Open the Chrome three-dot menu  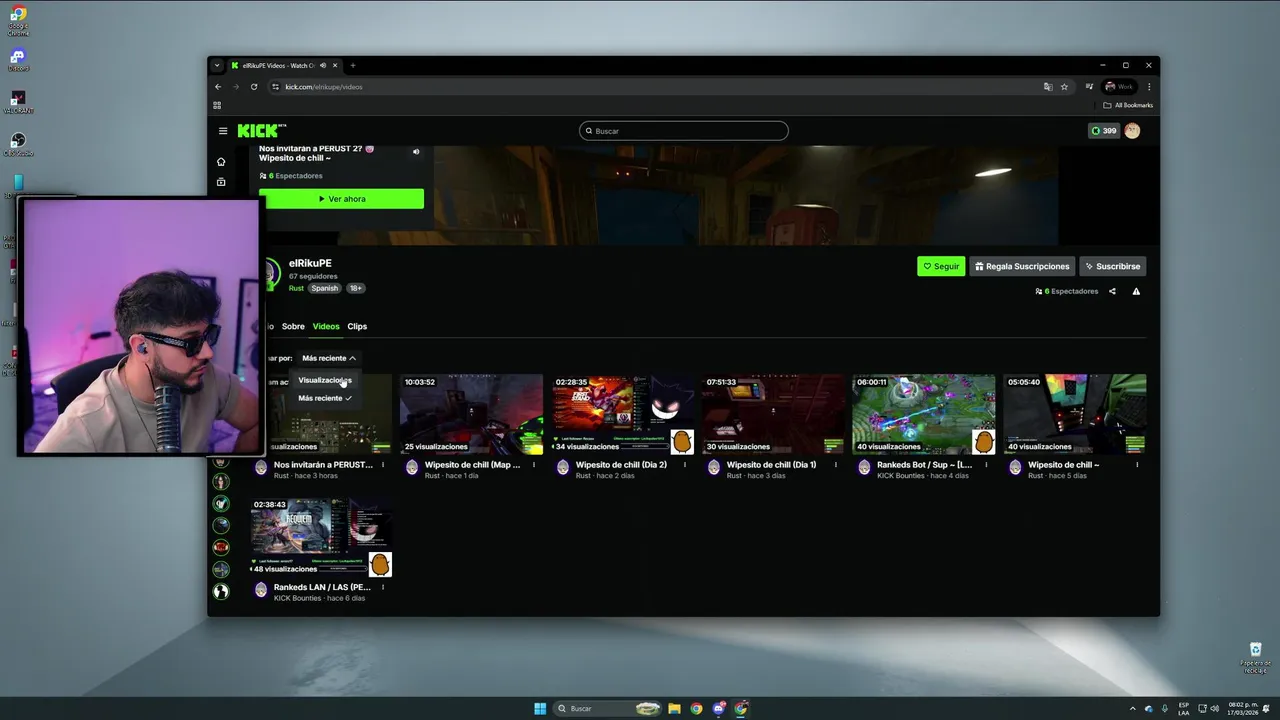tap(1149, 87)
